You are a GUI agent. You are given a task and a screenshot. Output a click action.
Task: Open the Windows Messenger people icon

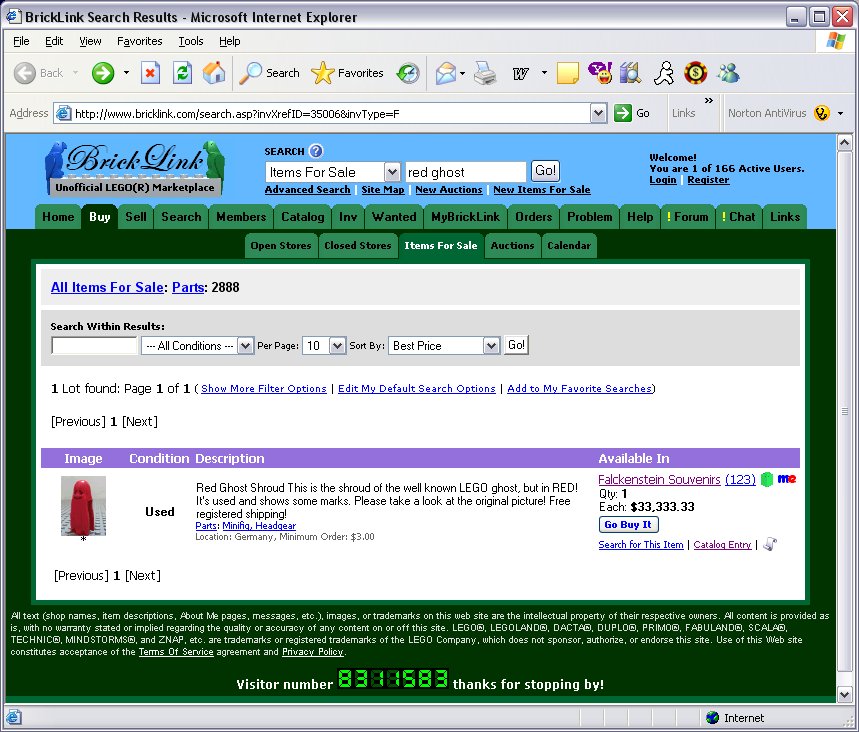pyautogui.click(x=729, y=73)
